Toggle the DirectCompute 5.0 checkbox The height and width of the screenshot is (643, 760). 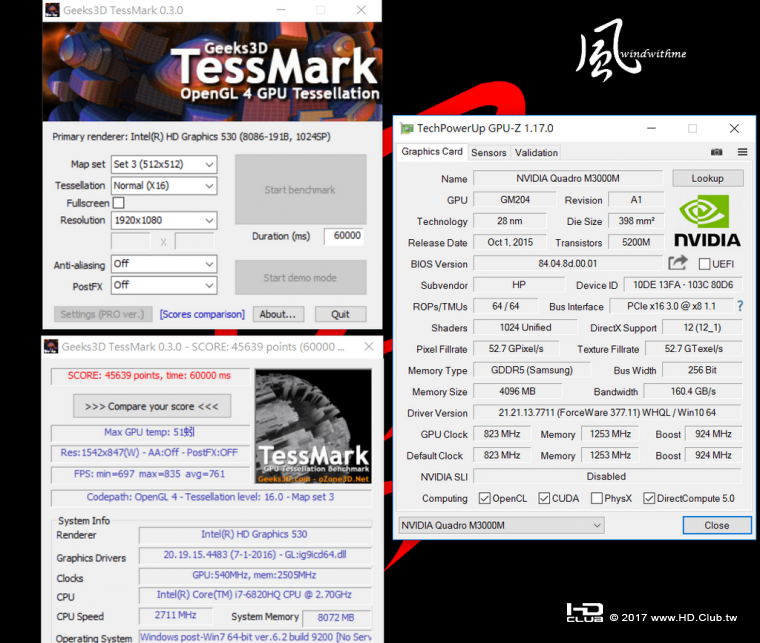point(649,498)
